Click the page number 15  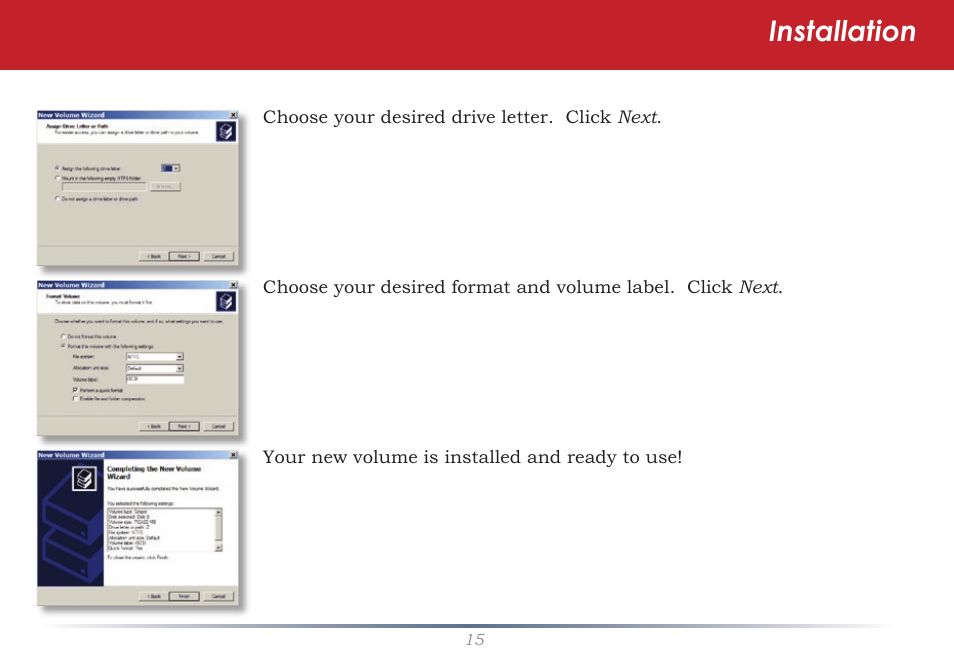(x=475, y=639)
